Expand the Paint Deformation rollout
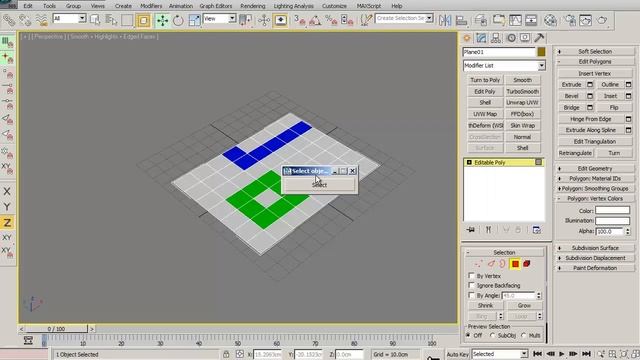 click(x=595, y=268)
